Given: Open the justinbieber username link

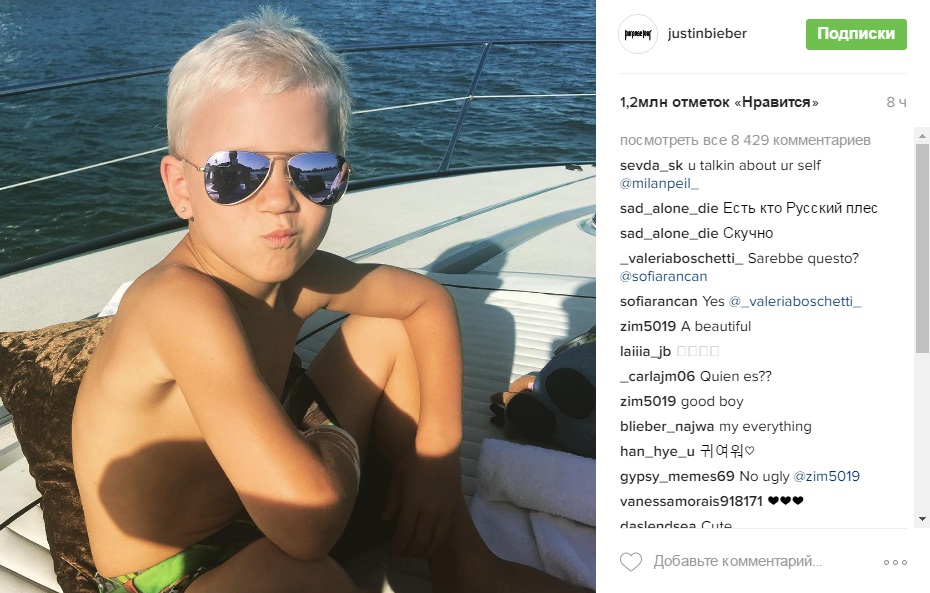Looking at the screenshot, I should pos(707,34).
